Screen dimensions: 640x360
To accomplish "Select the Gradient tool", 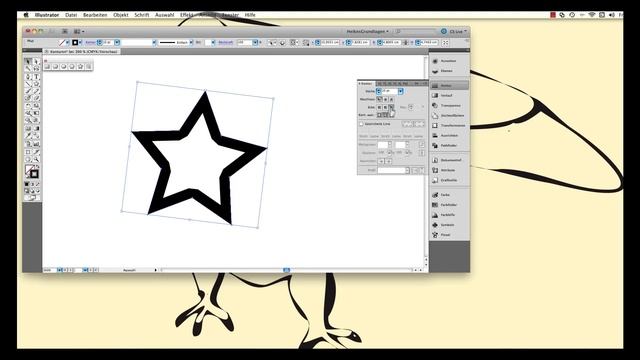I will pos(36,128).
